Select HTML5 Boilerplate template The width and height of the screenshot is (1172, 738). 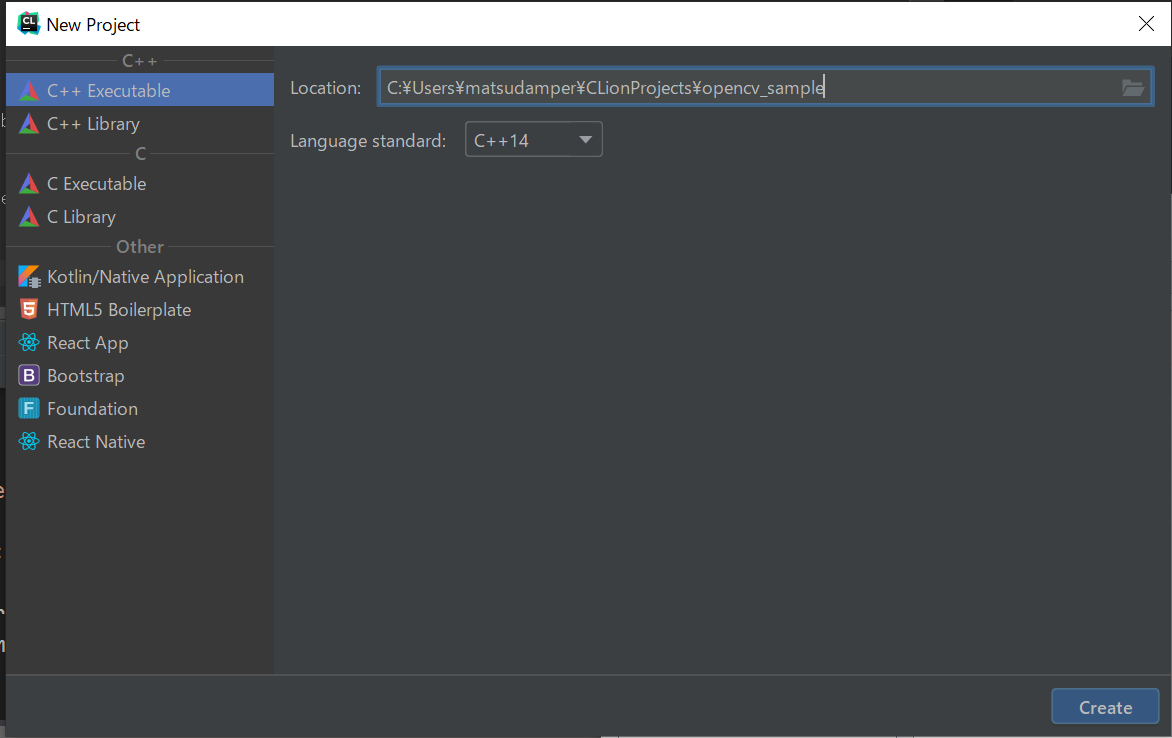coord(140,310)
